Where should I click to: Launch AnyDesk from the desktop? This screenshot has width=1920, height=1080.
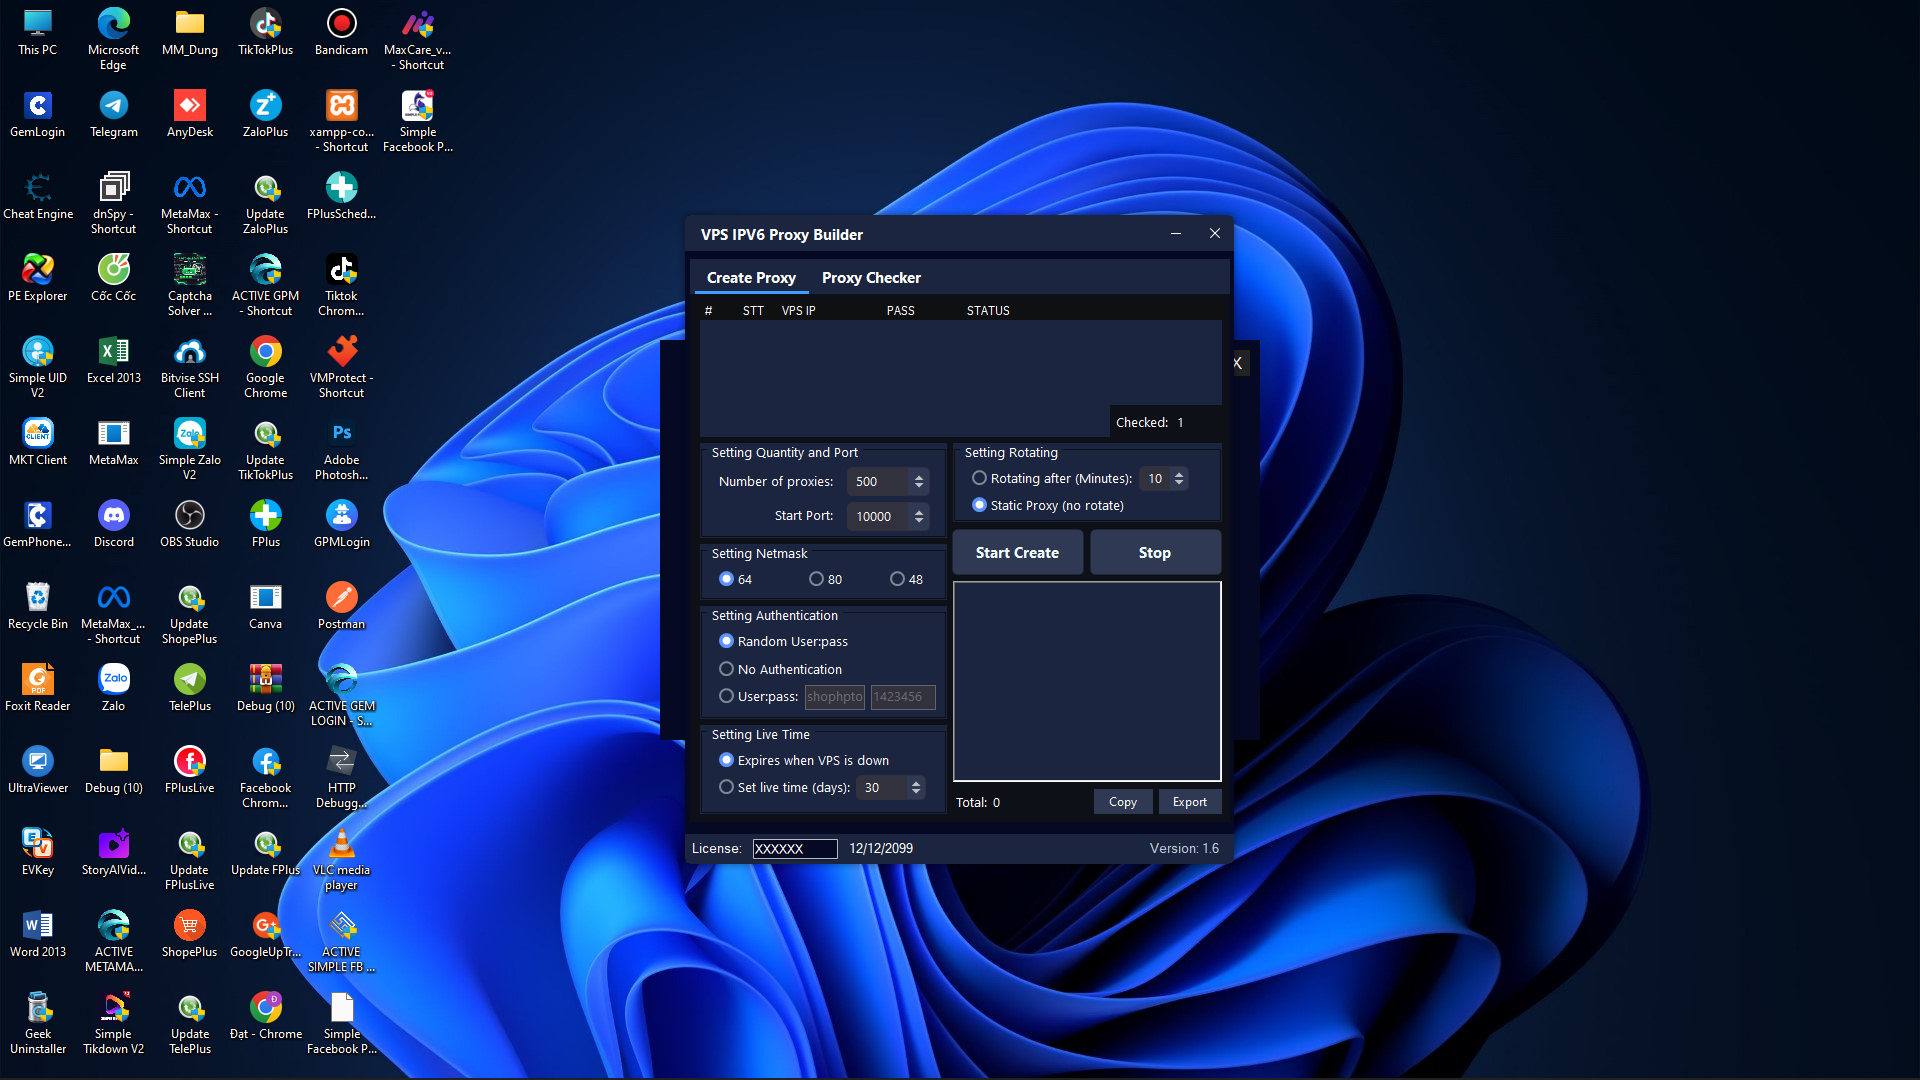click(x=189, y=114)
